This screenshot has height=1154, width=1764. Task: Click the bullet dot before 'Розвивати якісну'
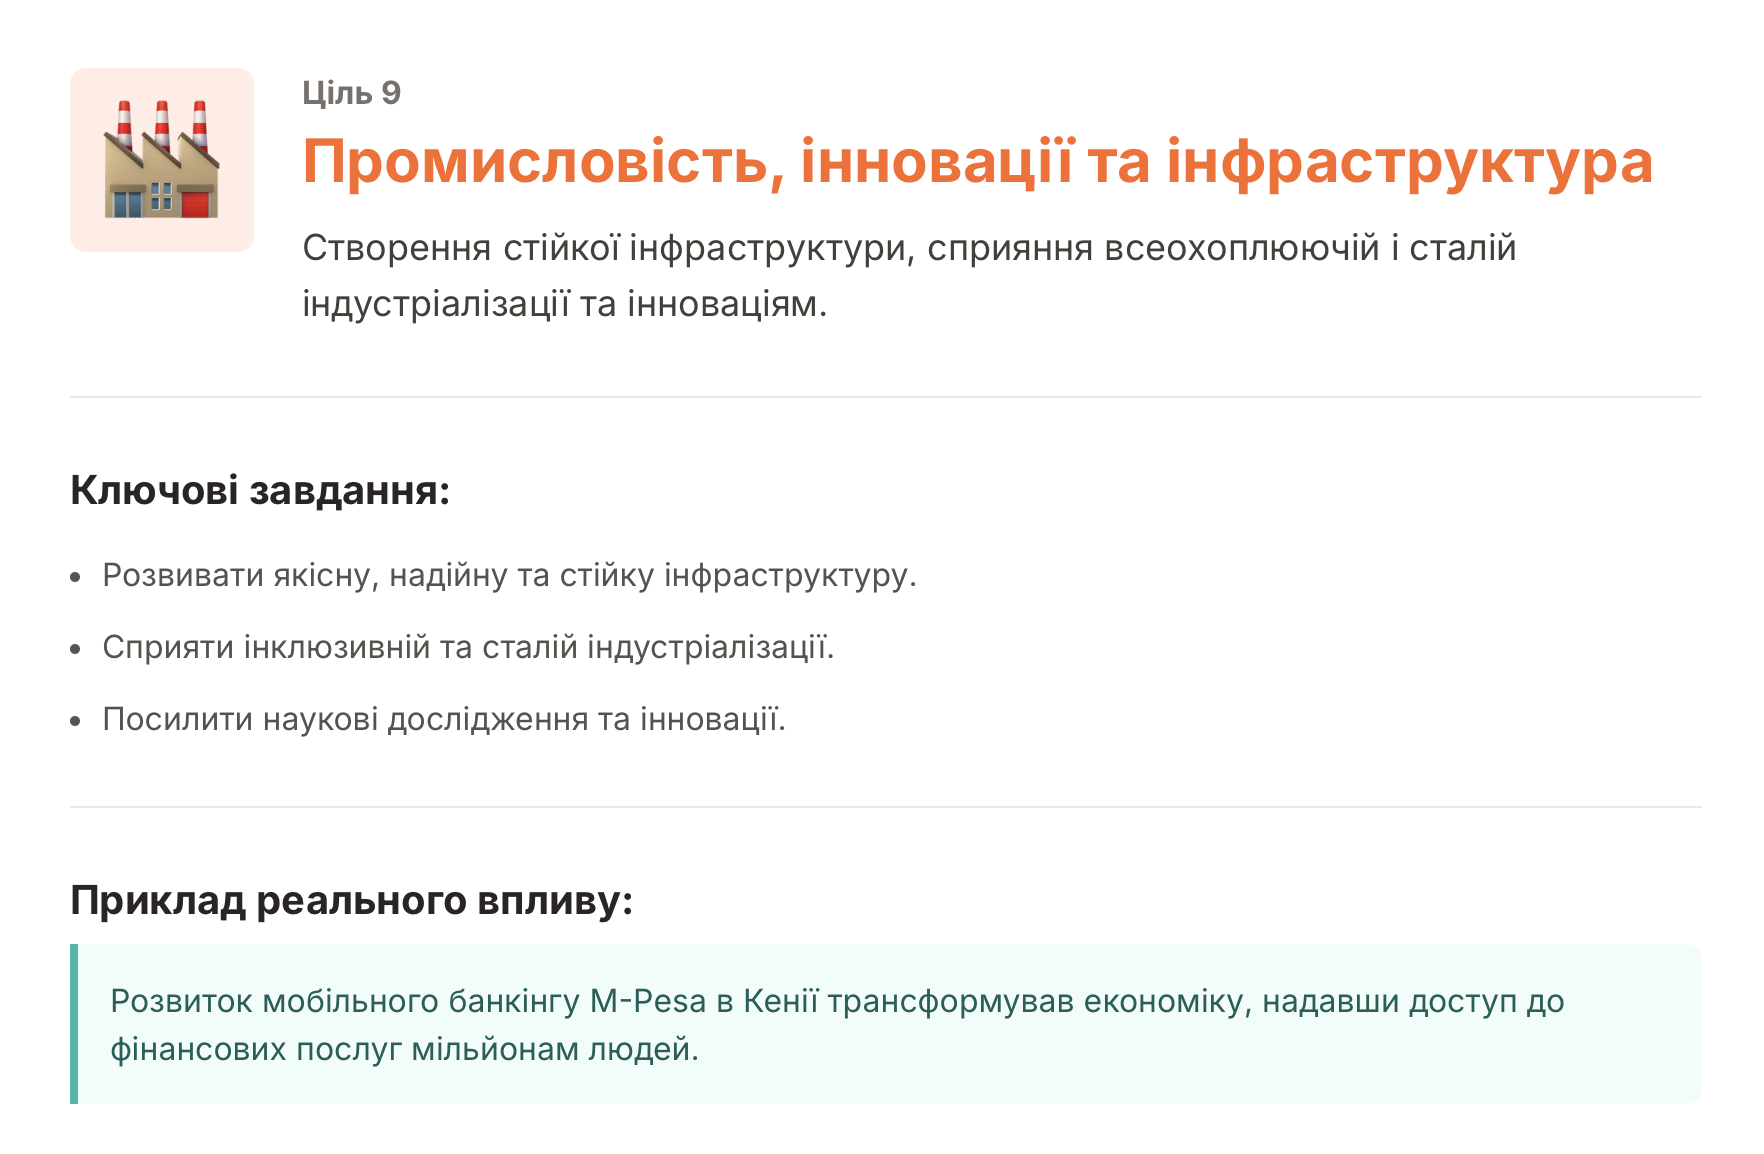[76, 578]
